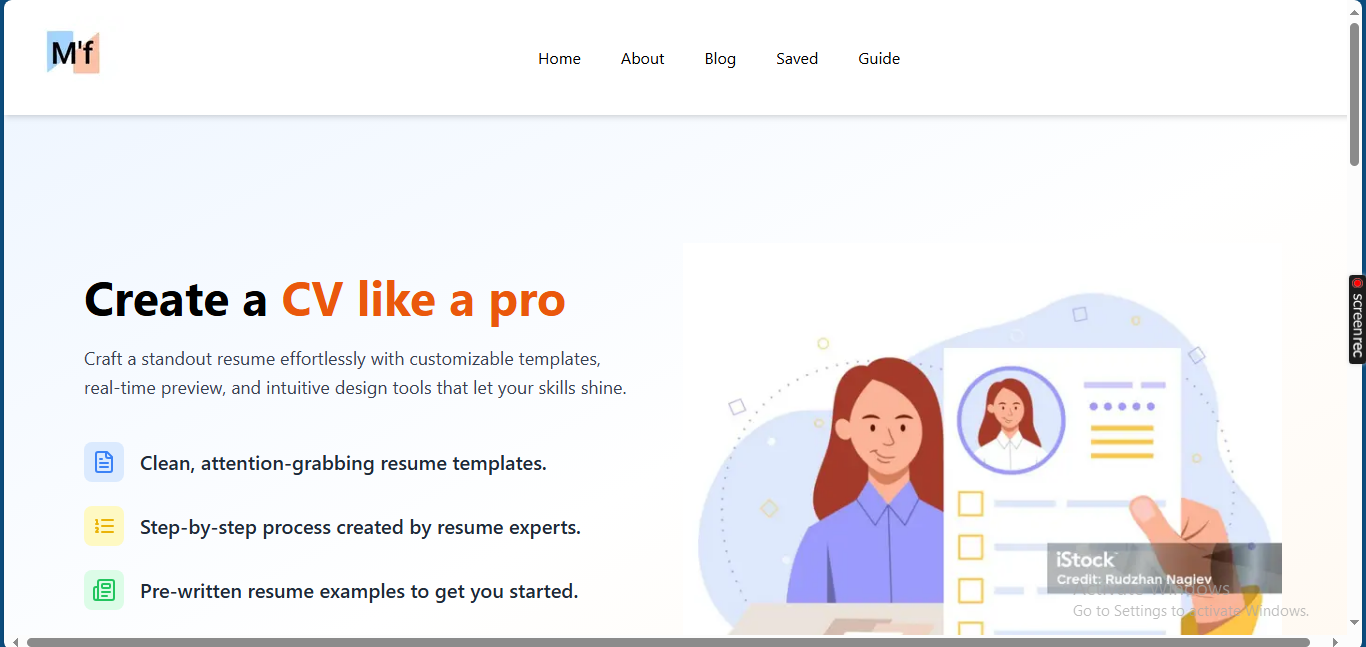This screenshot has width=1366, height=647.
Task: Click the horizontal scrollbar thumb at bottom
Action: 668,642
